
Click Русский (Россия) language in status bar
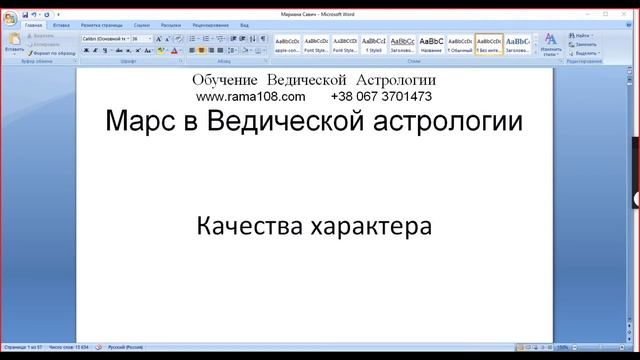(x=125, y=347)
